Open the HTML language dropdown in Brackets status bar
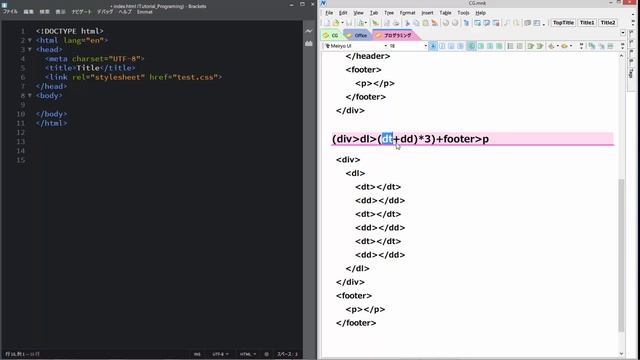The height and width of the screenshot is (360, 640). coord(247,354)
